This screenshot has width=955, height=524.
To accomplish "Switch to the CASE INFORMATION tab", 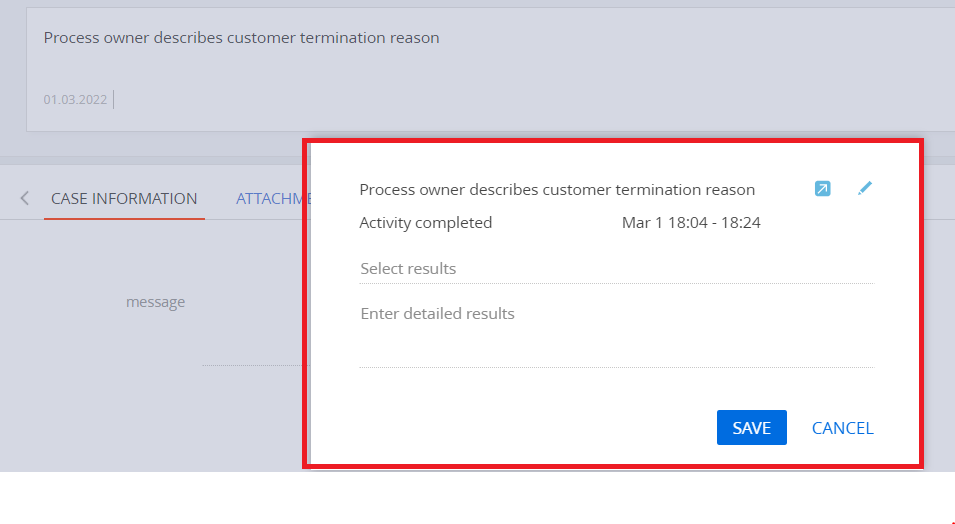I will (124, 199).
